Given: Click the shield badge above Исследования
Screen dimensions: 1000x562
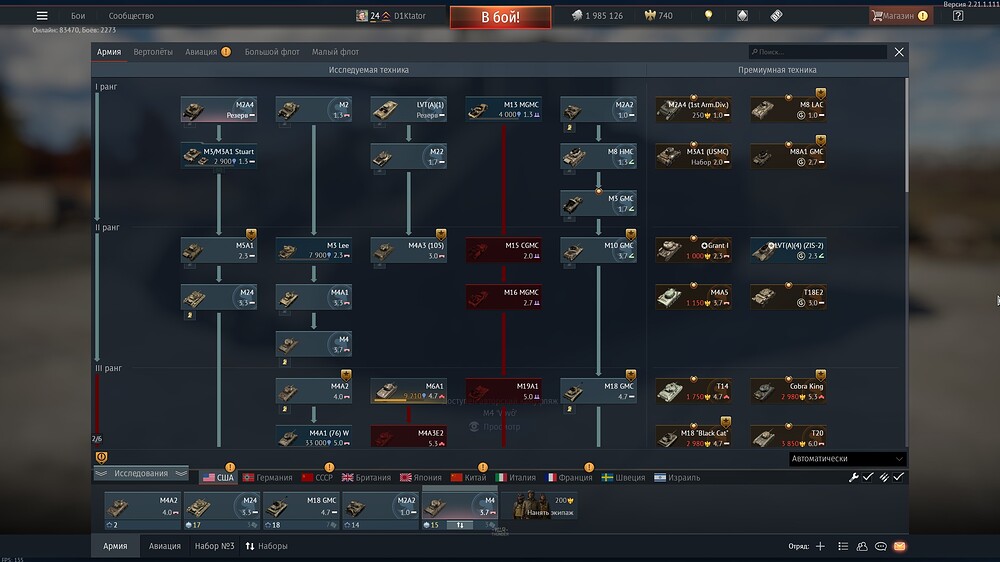Looking at the screenshot, I should 101,457.
